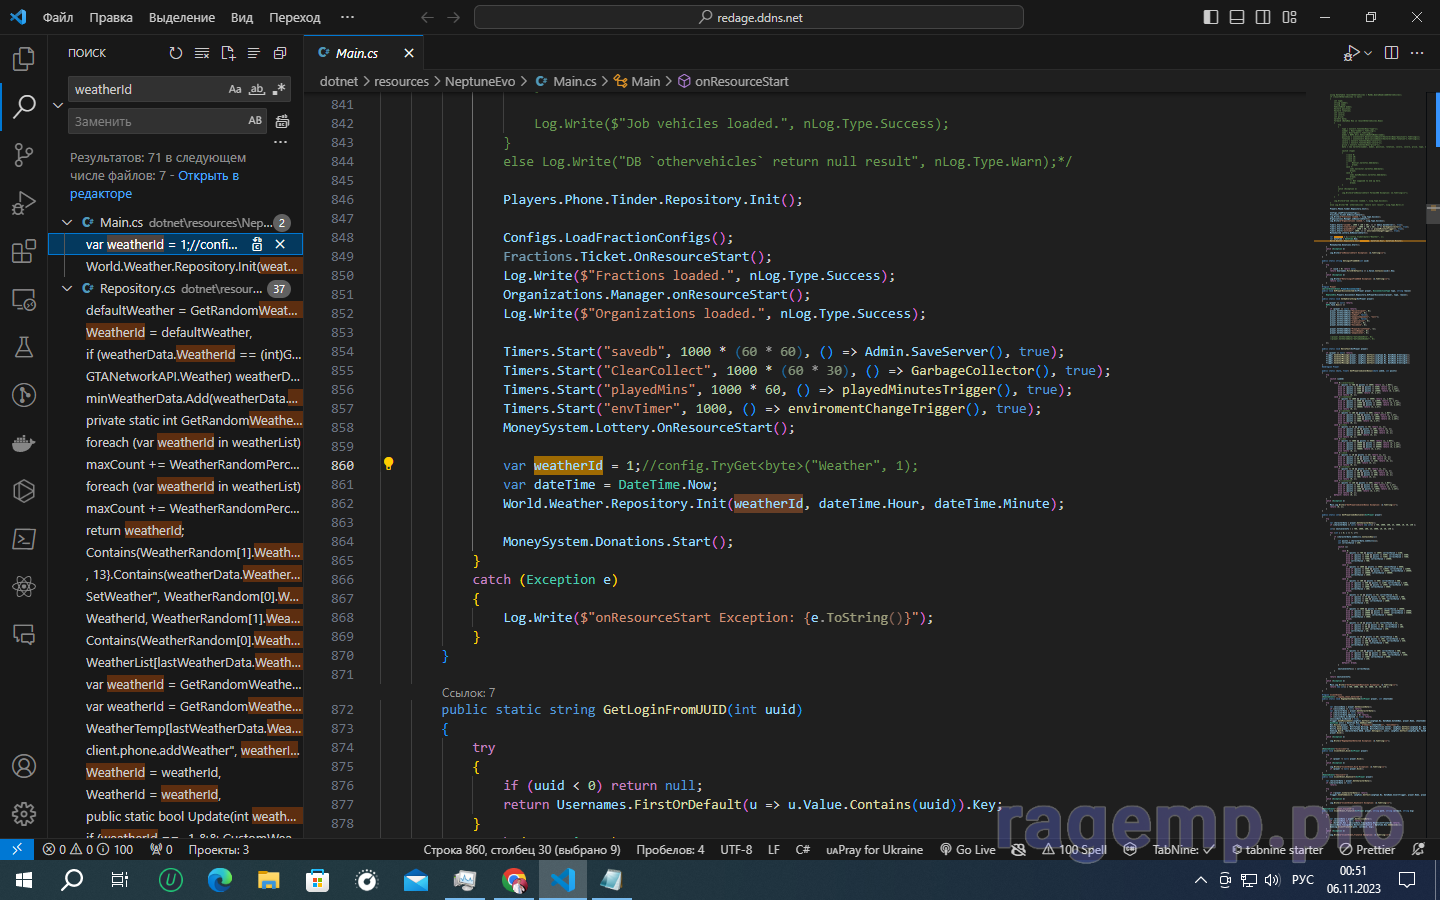Viewport: 1440px width, 900px height.
Task: Toggle Match Case (Aa) in search box
Action: point(235,89)
